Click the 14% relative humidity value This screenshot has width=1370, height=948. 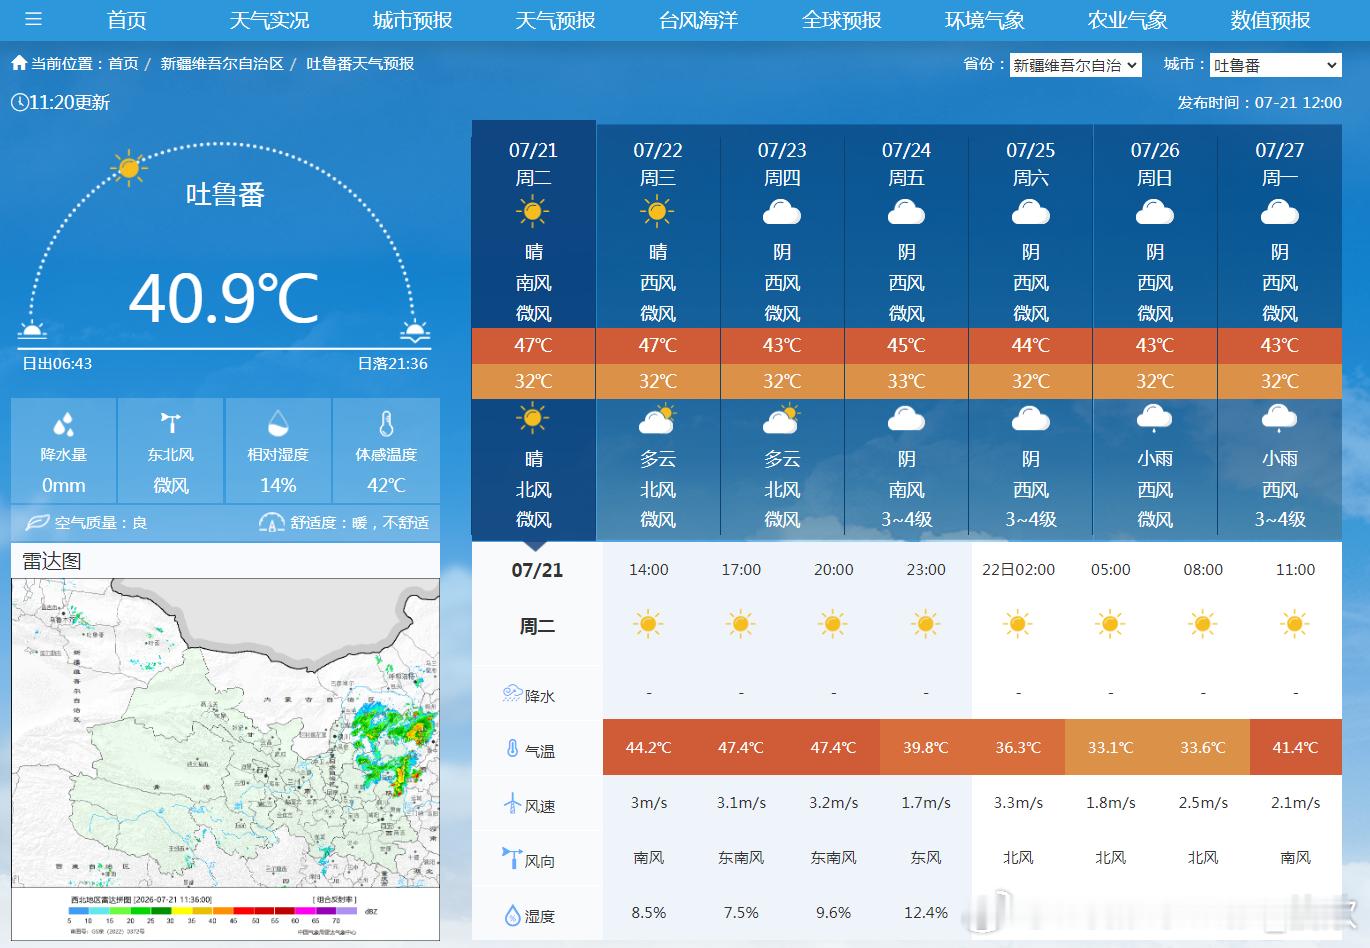[x=278, y=485]
